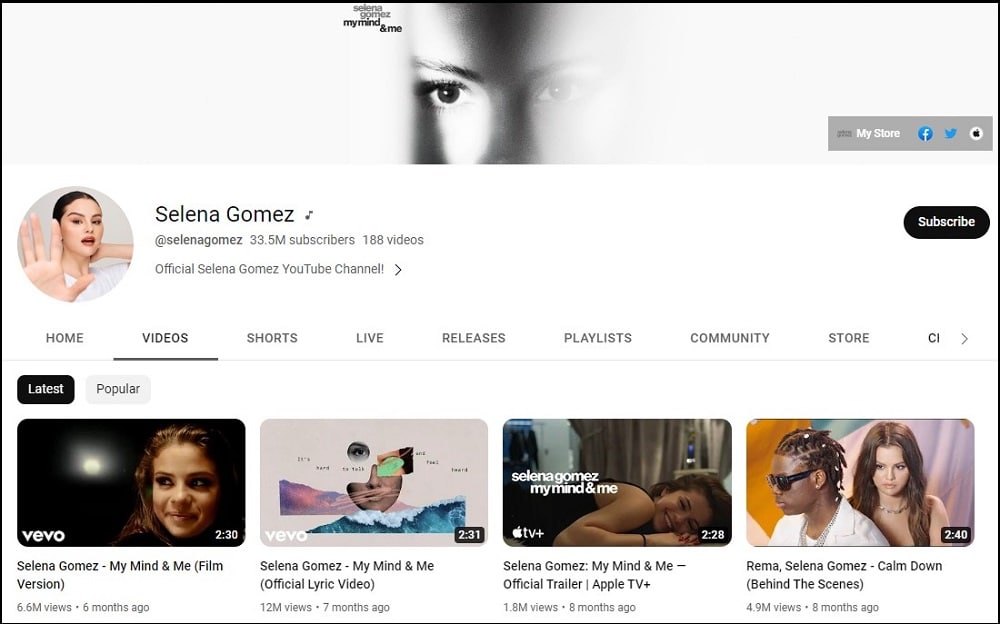Open the Official Selena Gomez YouTube Channel description
The width and height of the screenshot is (1000, 624).
269,269
